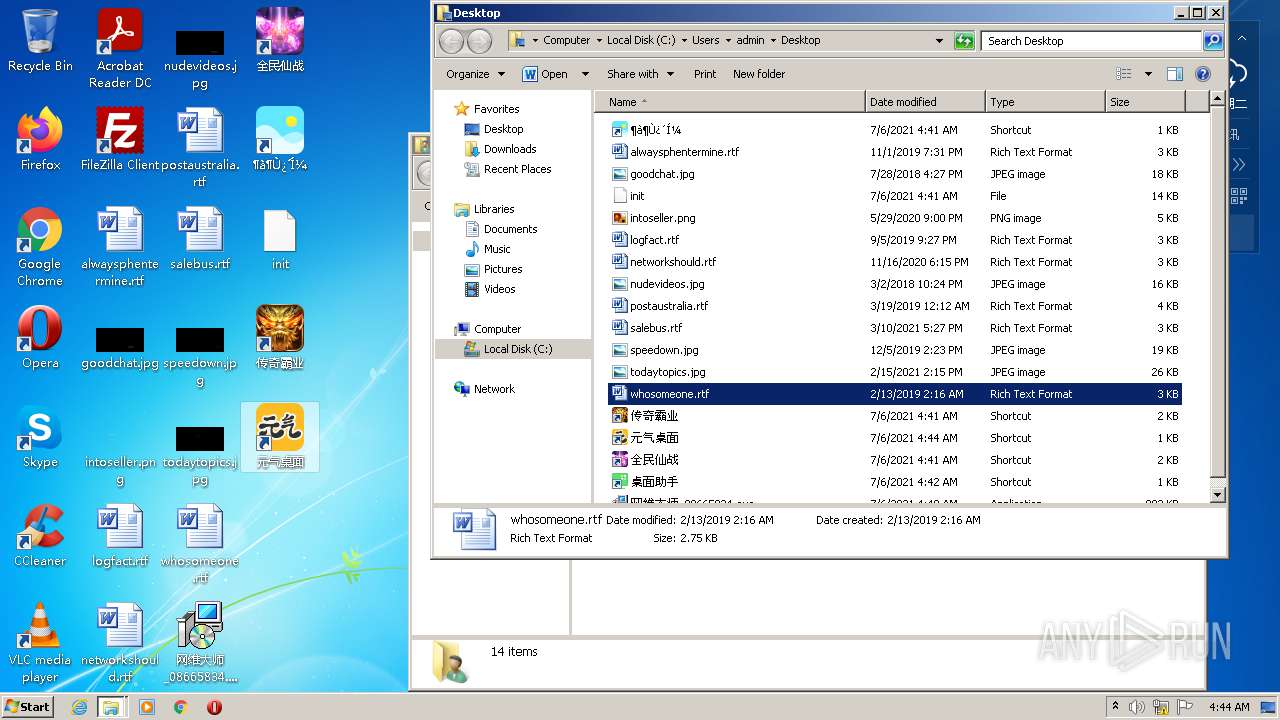
Task: Launch FileZilla Client desktop shortcut
Action: [120, 139]
